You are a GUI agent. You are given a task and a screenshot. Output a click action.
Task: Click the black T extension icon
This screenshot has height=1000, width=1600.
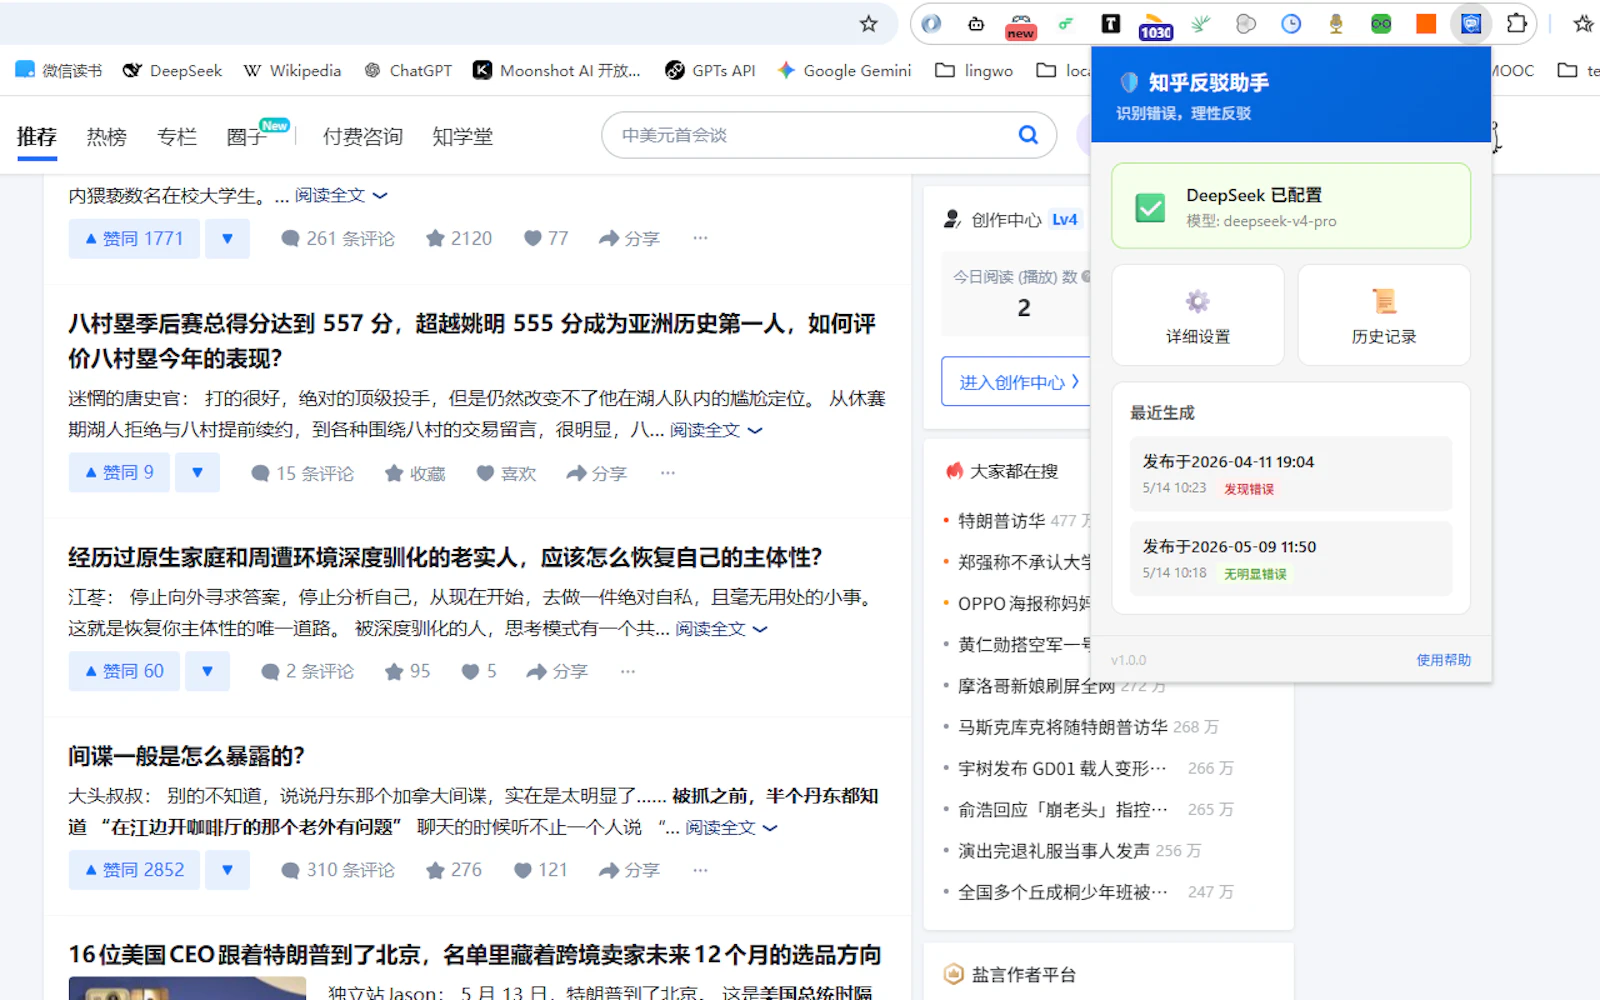pos(1110,24)
